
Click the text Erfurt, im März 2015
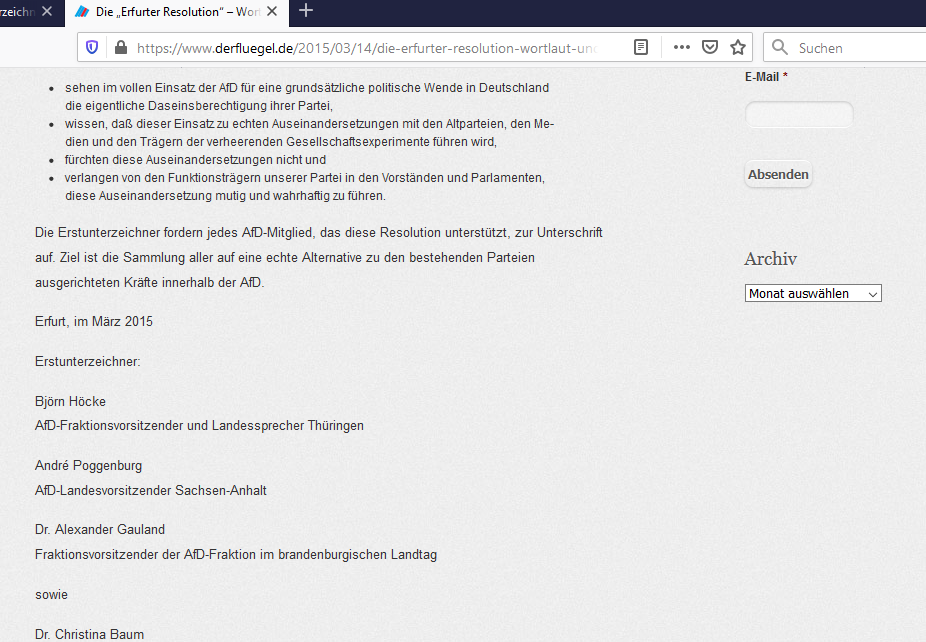coord(94,322)
